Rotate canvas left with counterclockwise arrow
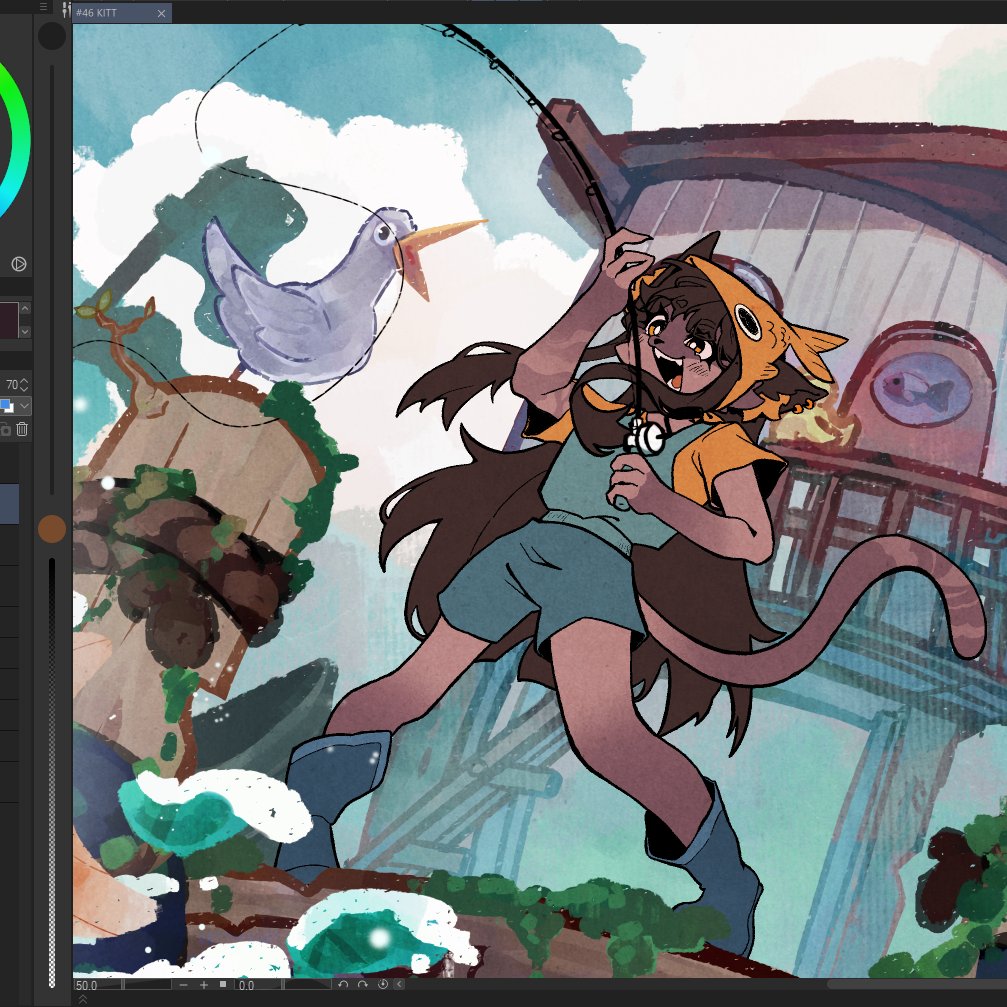This screenshot has height=1007, width=1007. [x=343, y=984]
